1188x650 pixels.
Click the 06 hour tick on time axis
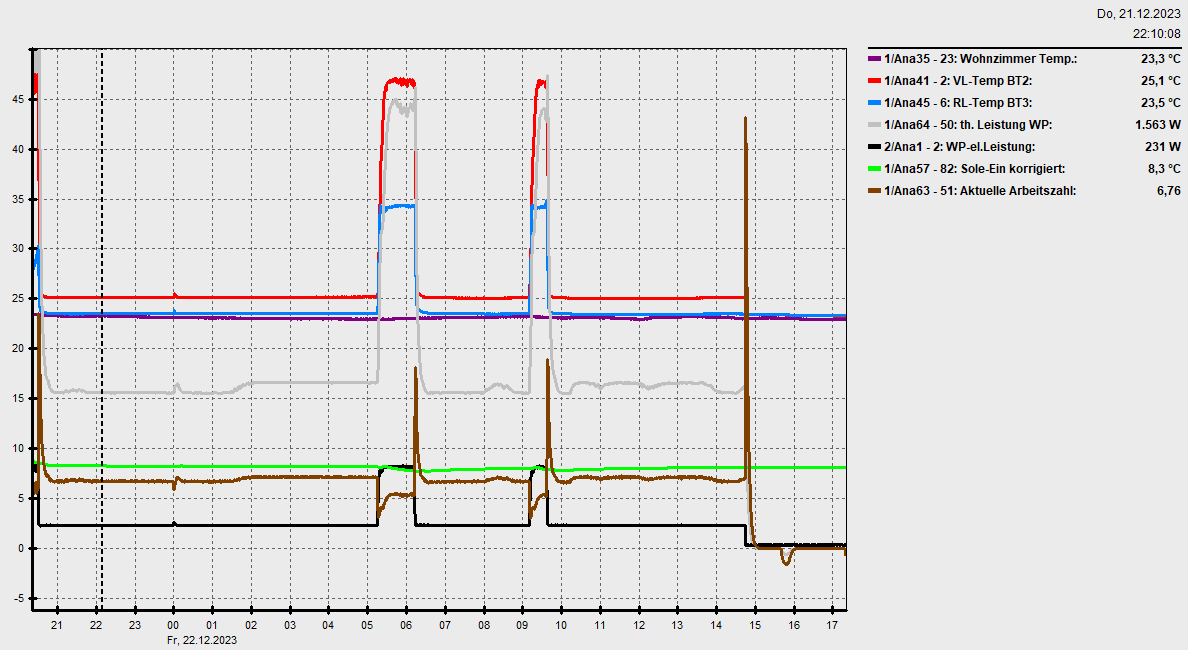coord(406,625)
